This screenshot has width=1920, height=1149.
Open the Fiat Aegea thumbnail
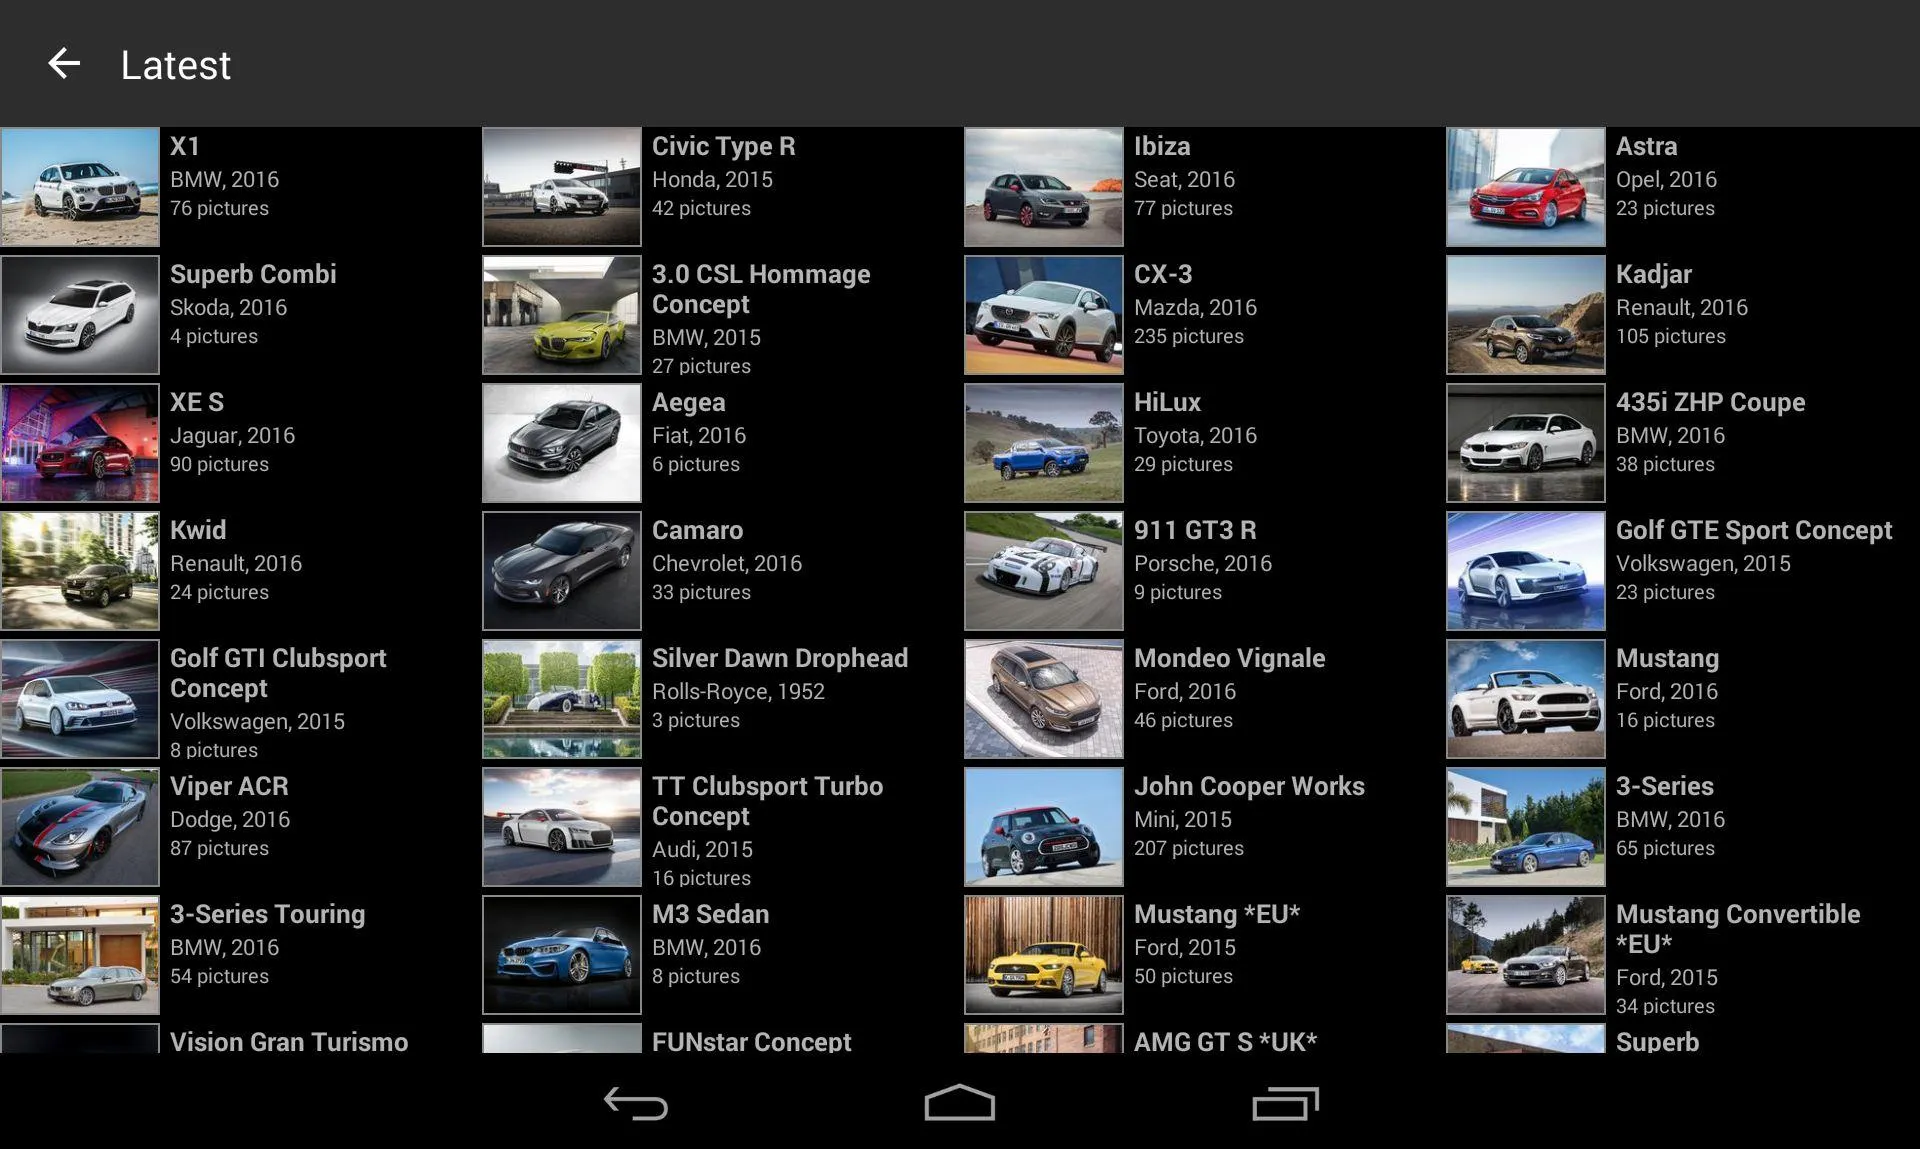tap(562, 443)
